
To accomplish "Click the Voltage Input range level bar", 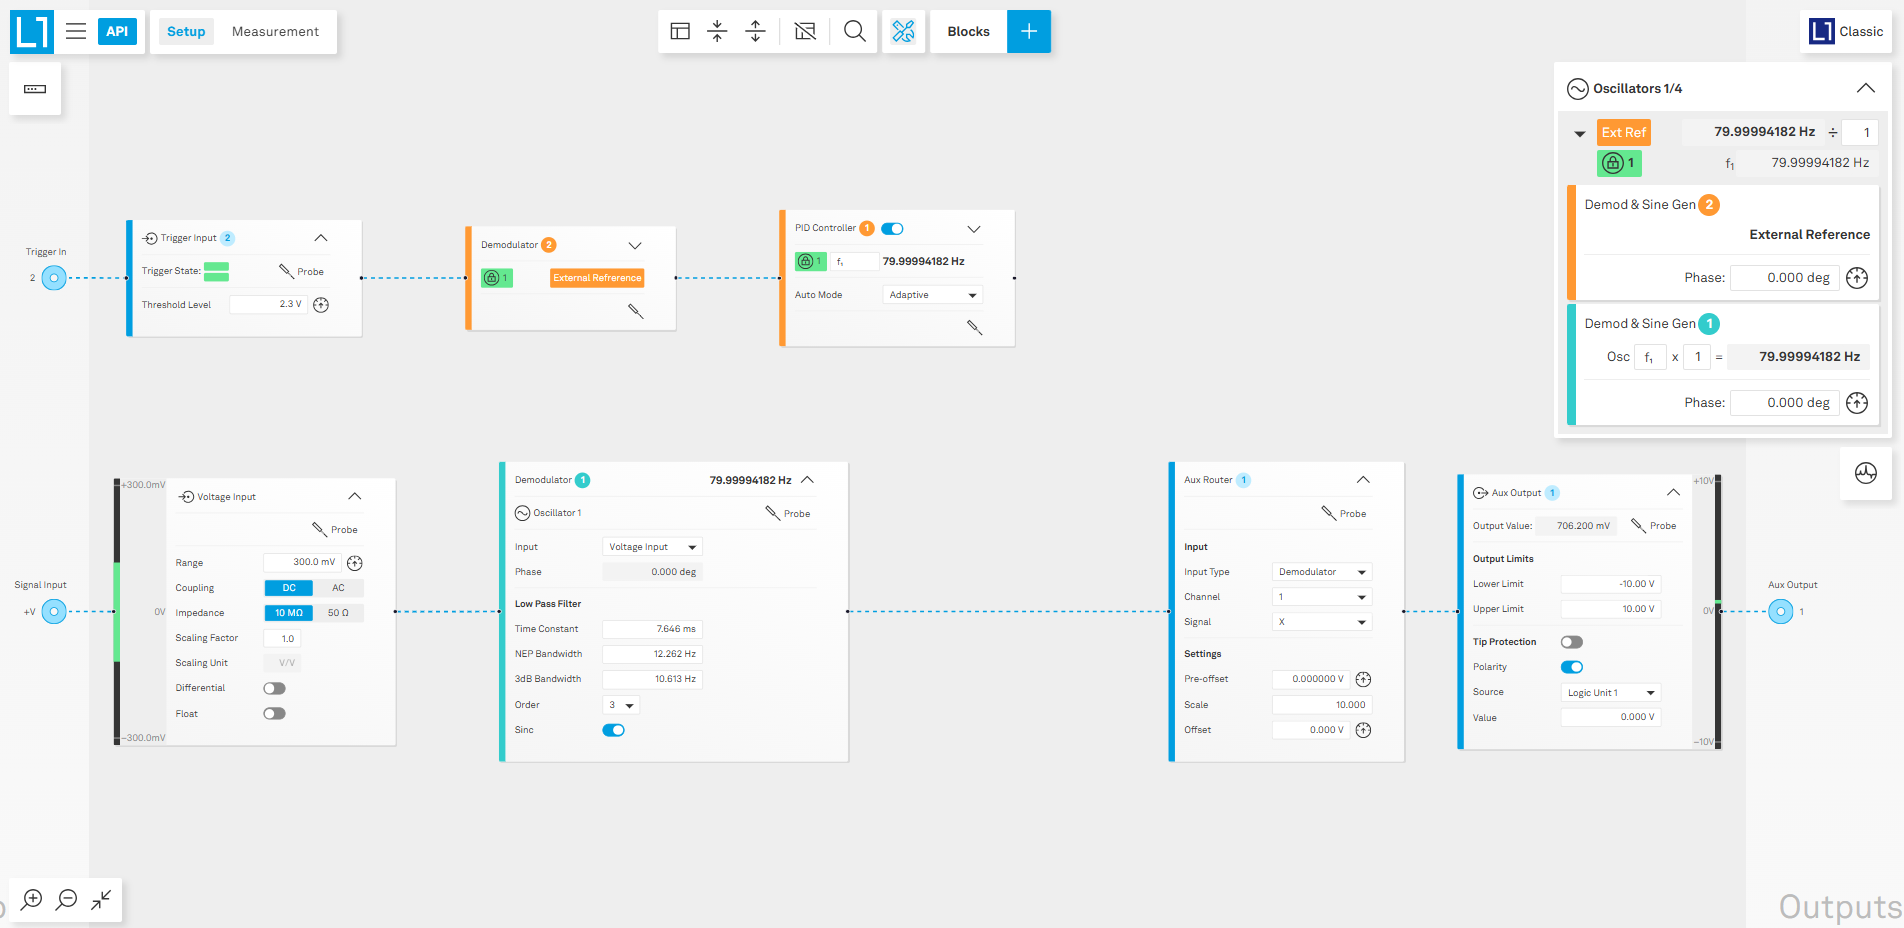I will pos(117,611).
